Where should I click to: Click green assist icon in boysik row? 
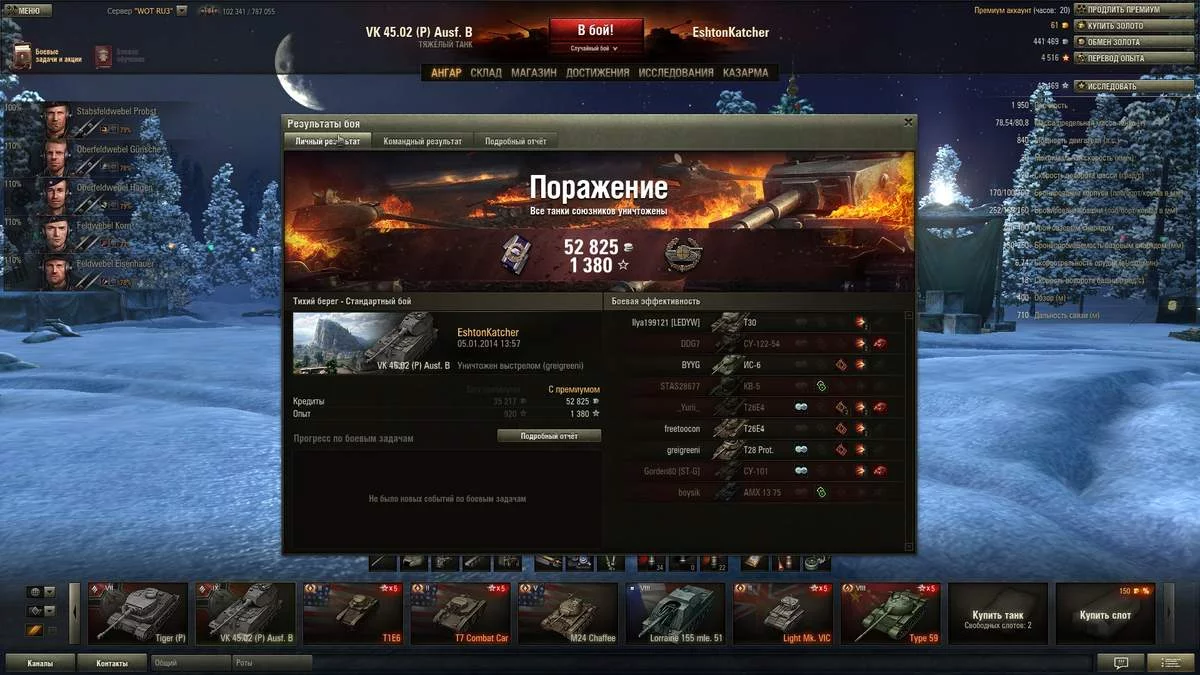click(x=821, y=492)
